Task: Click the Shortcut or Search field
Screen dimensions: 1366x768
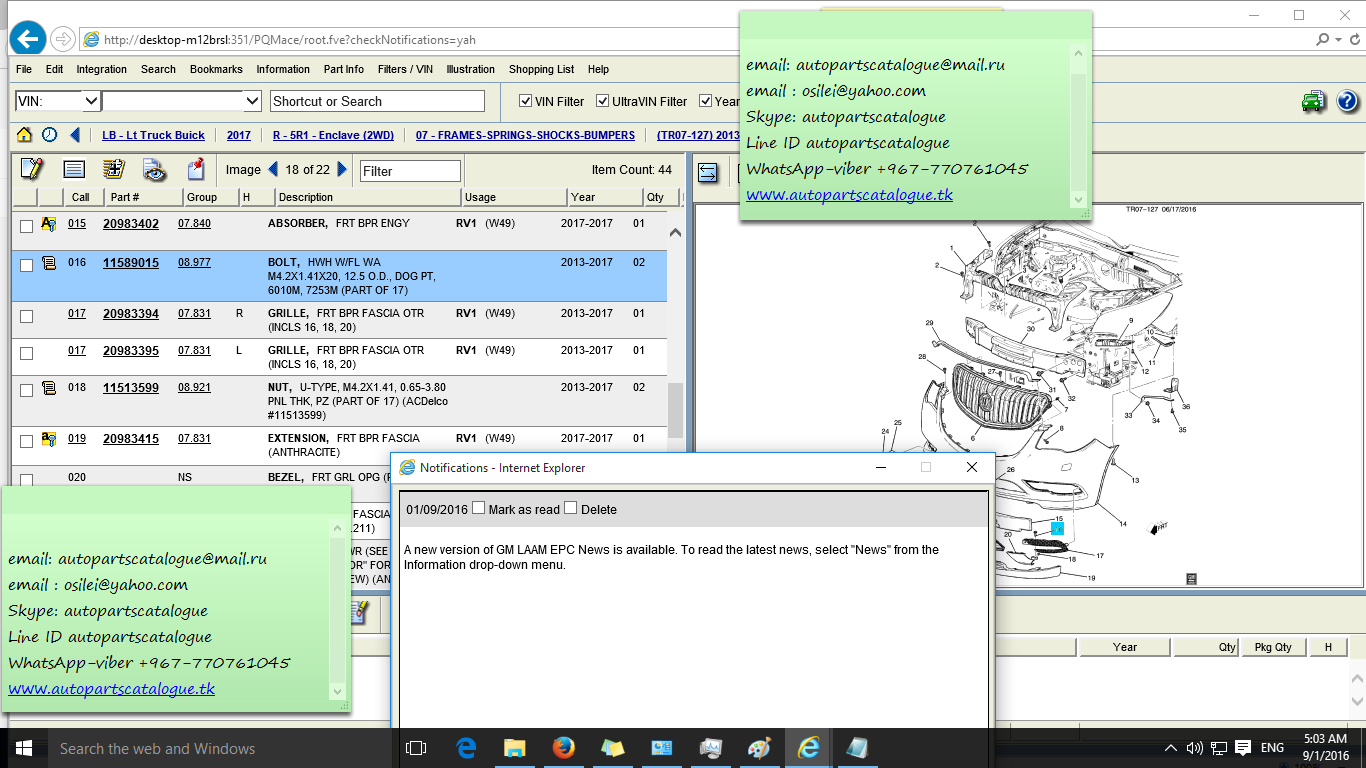Action: point(377,101)
